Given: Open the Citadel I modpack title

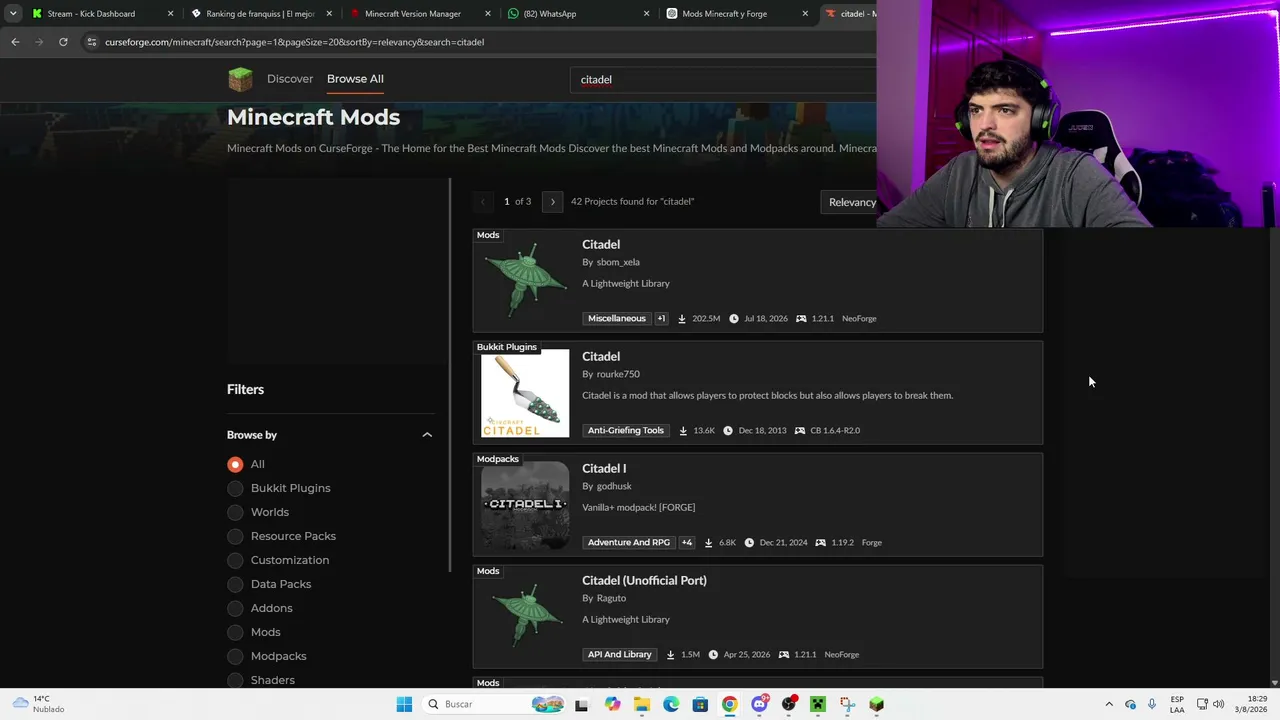Looking at the screenshot, I should 604,468.
